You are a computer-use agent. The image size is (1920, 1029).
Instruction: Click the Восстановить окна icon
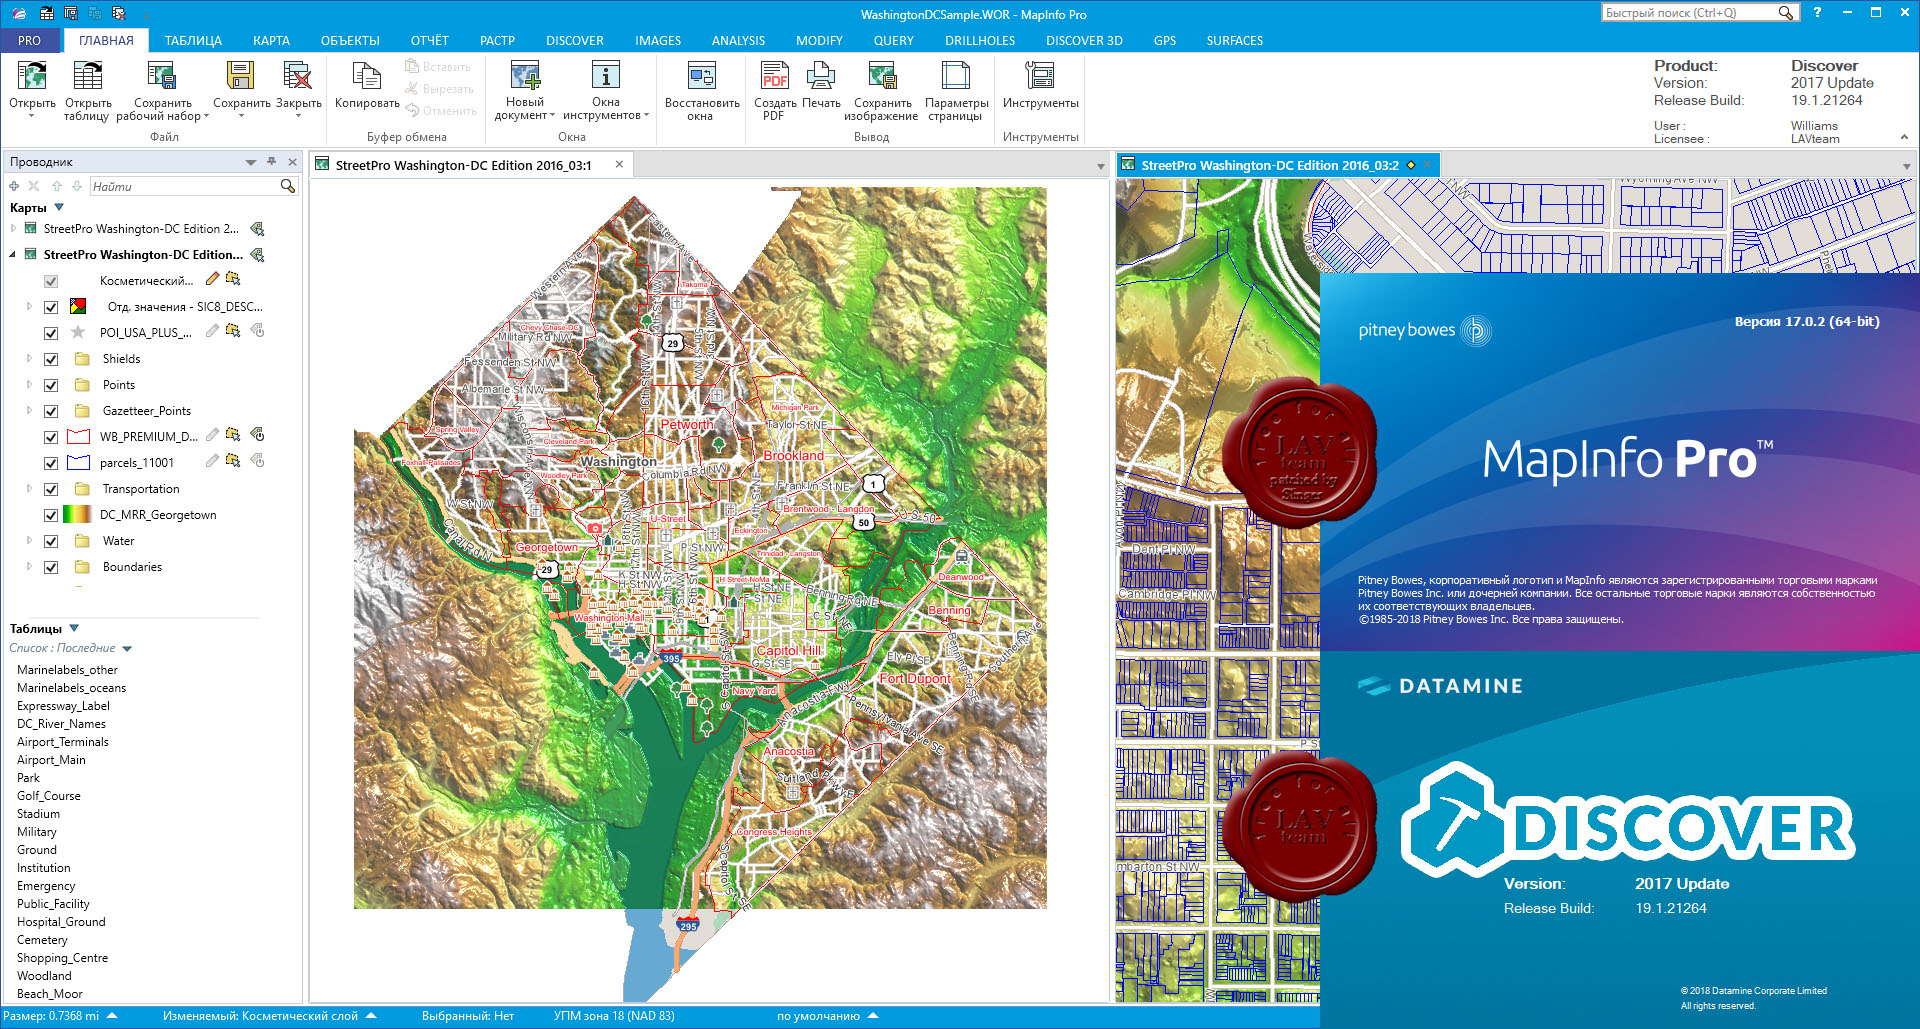coord(702,75)
